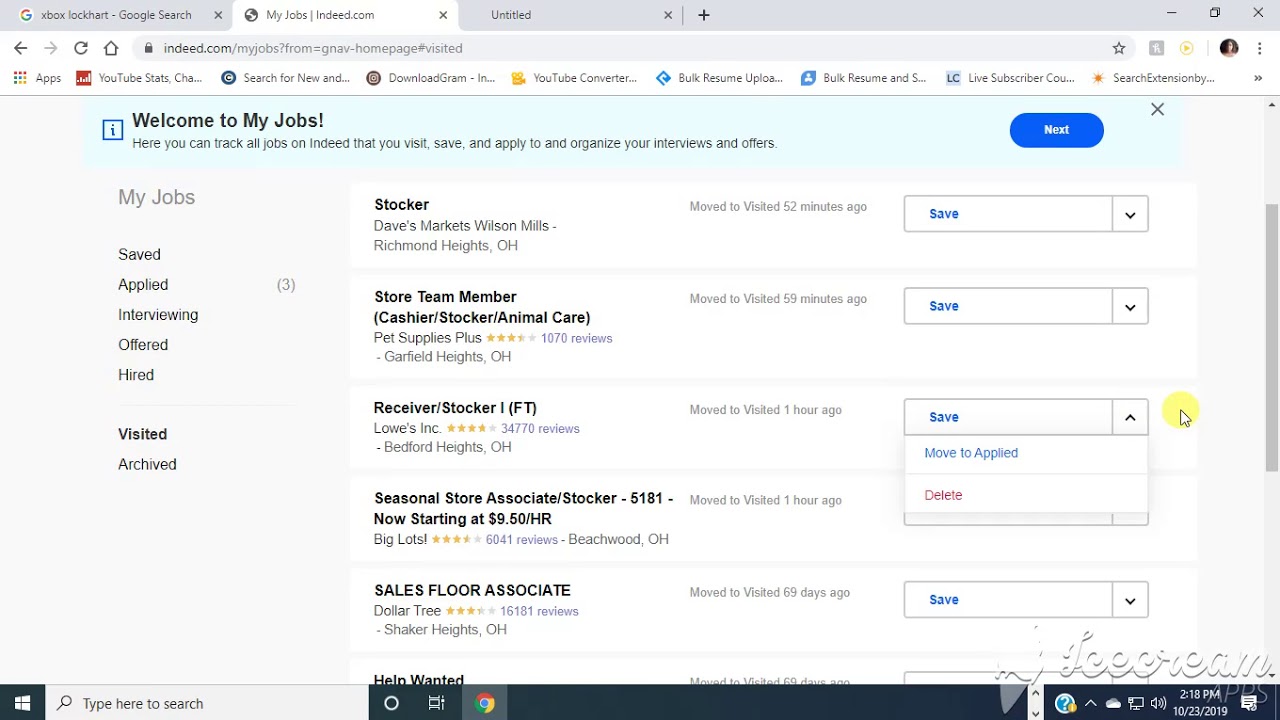Close the Untitled tab
1280x720 pixels.
pyautogui.click(x=669, y=15)
